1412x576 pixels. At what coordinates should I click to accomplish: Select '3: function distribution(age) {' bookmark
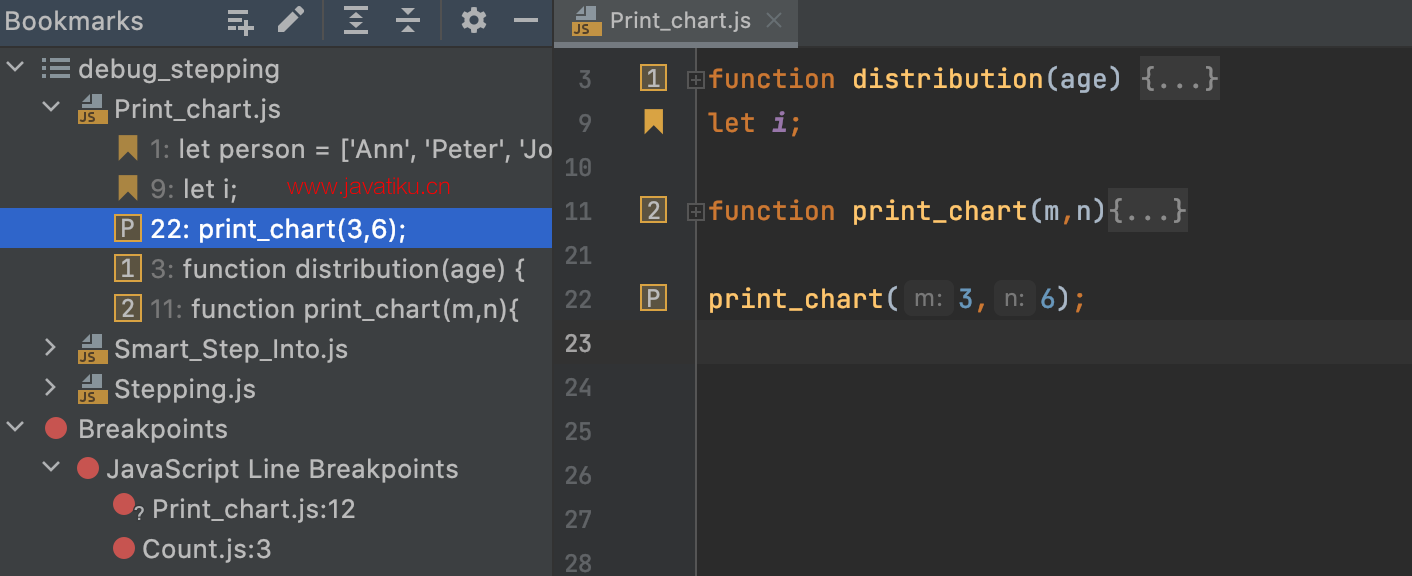pyautogui.click(x=276, y=269)
